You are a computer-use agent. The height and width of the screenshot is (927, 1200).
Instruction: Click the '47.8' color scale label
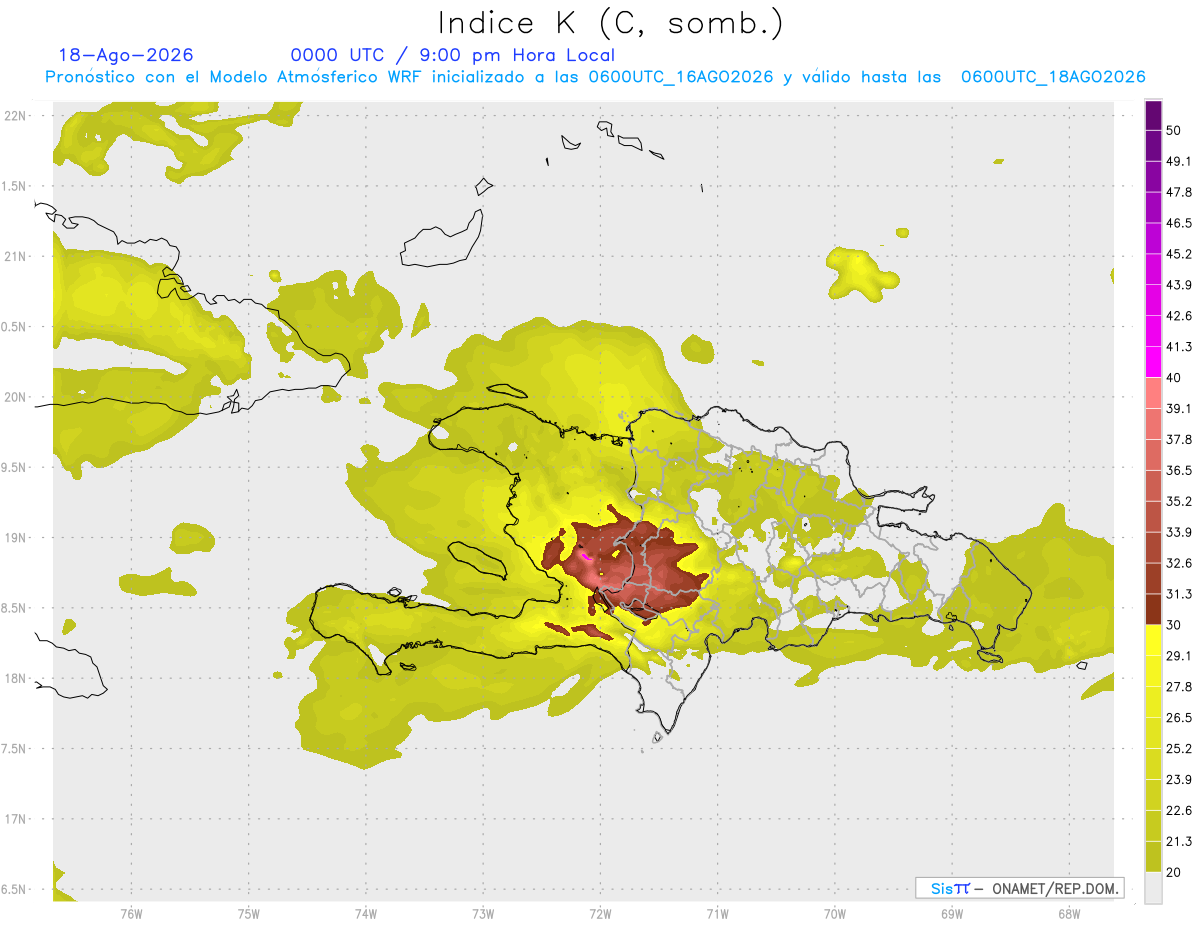pos(1179,192)
